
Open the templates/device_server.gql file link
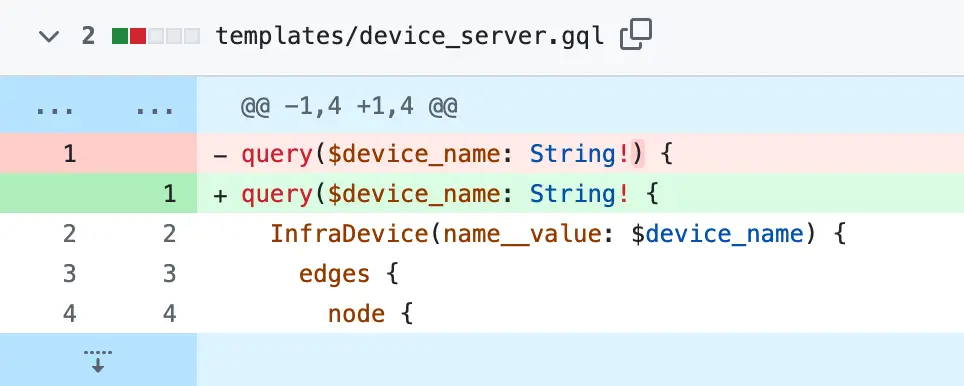coord(410,37)
